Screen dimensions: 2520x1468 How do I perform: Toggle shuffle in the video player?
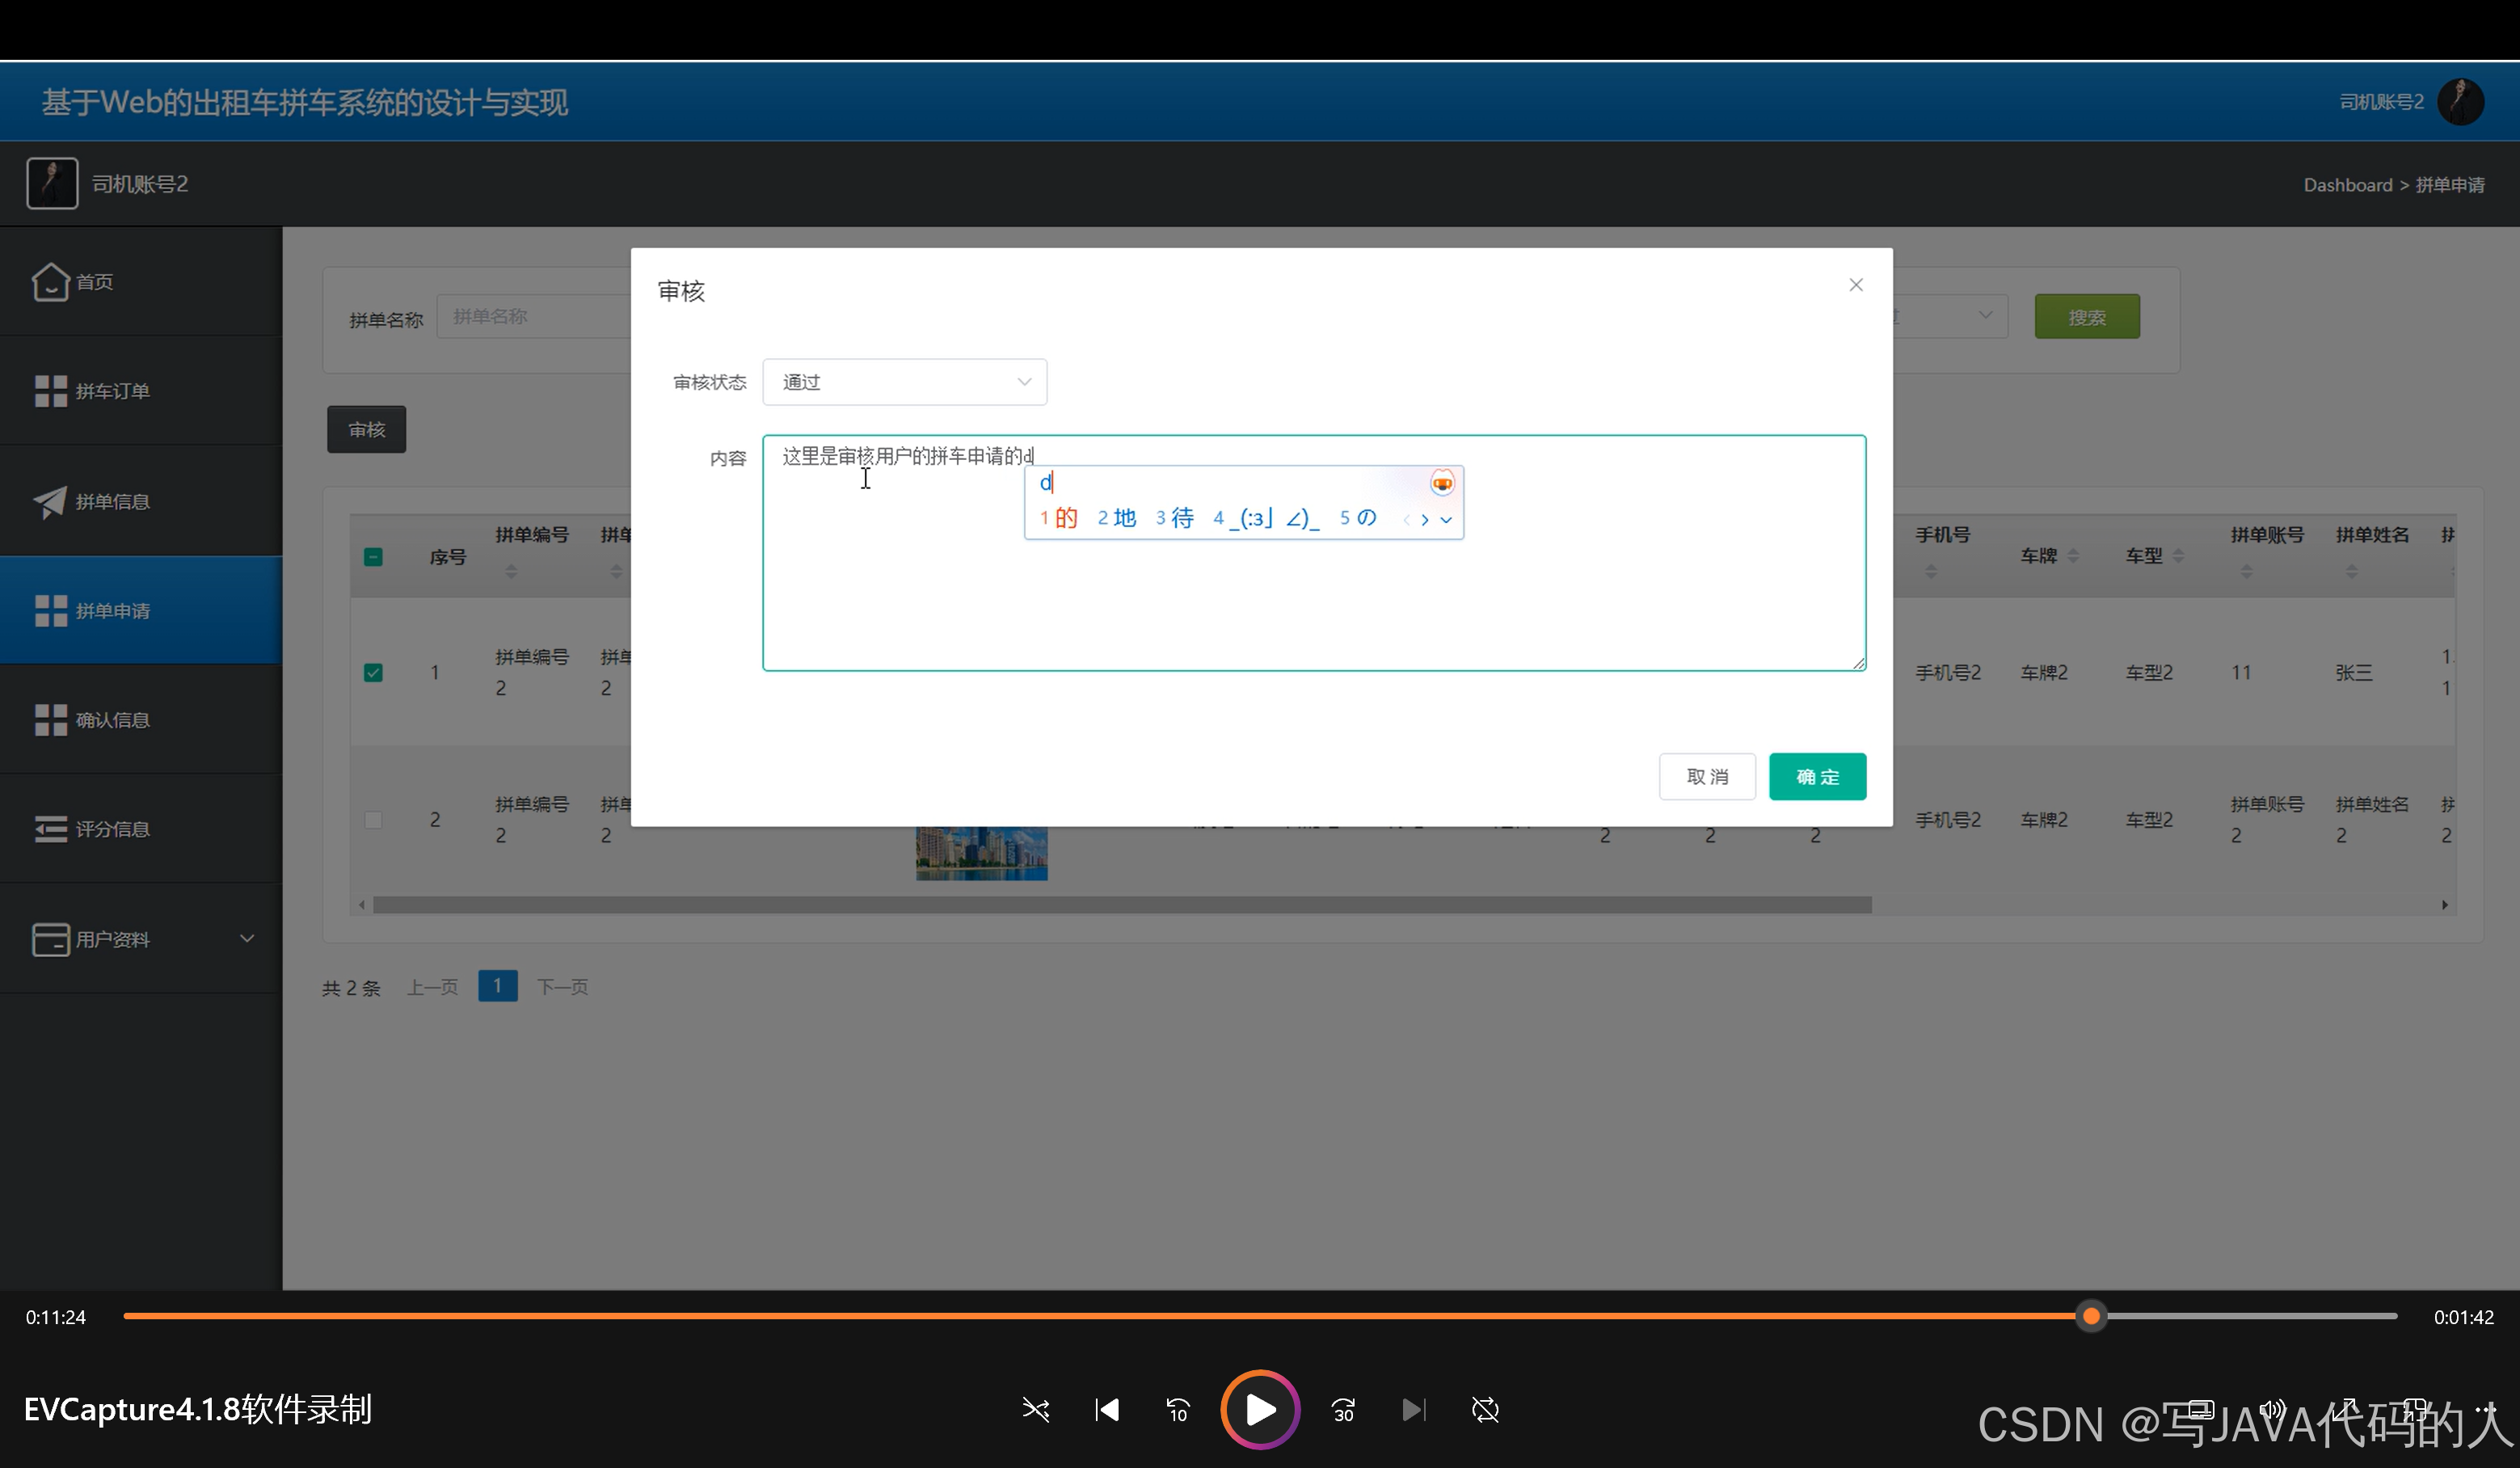pos(1036,1410)
